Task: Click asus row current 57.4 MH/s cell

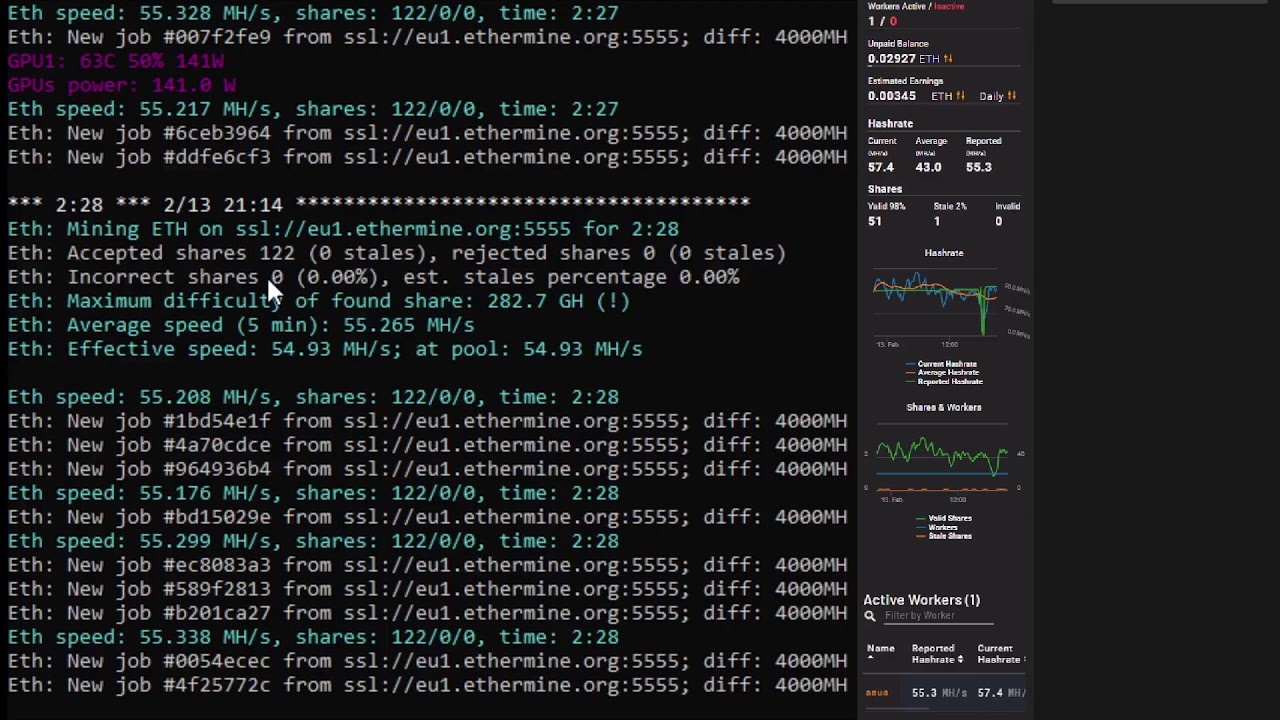Action: coord(1001,692)
